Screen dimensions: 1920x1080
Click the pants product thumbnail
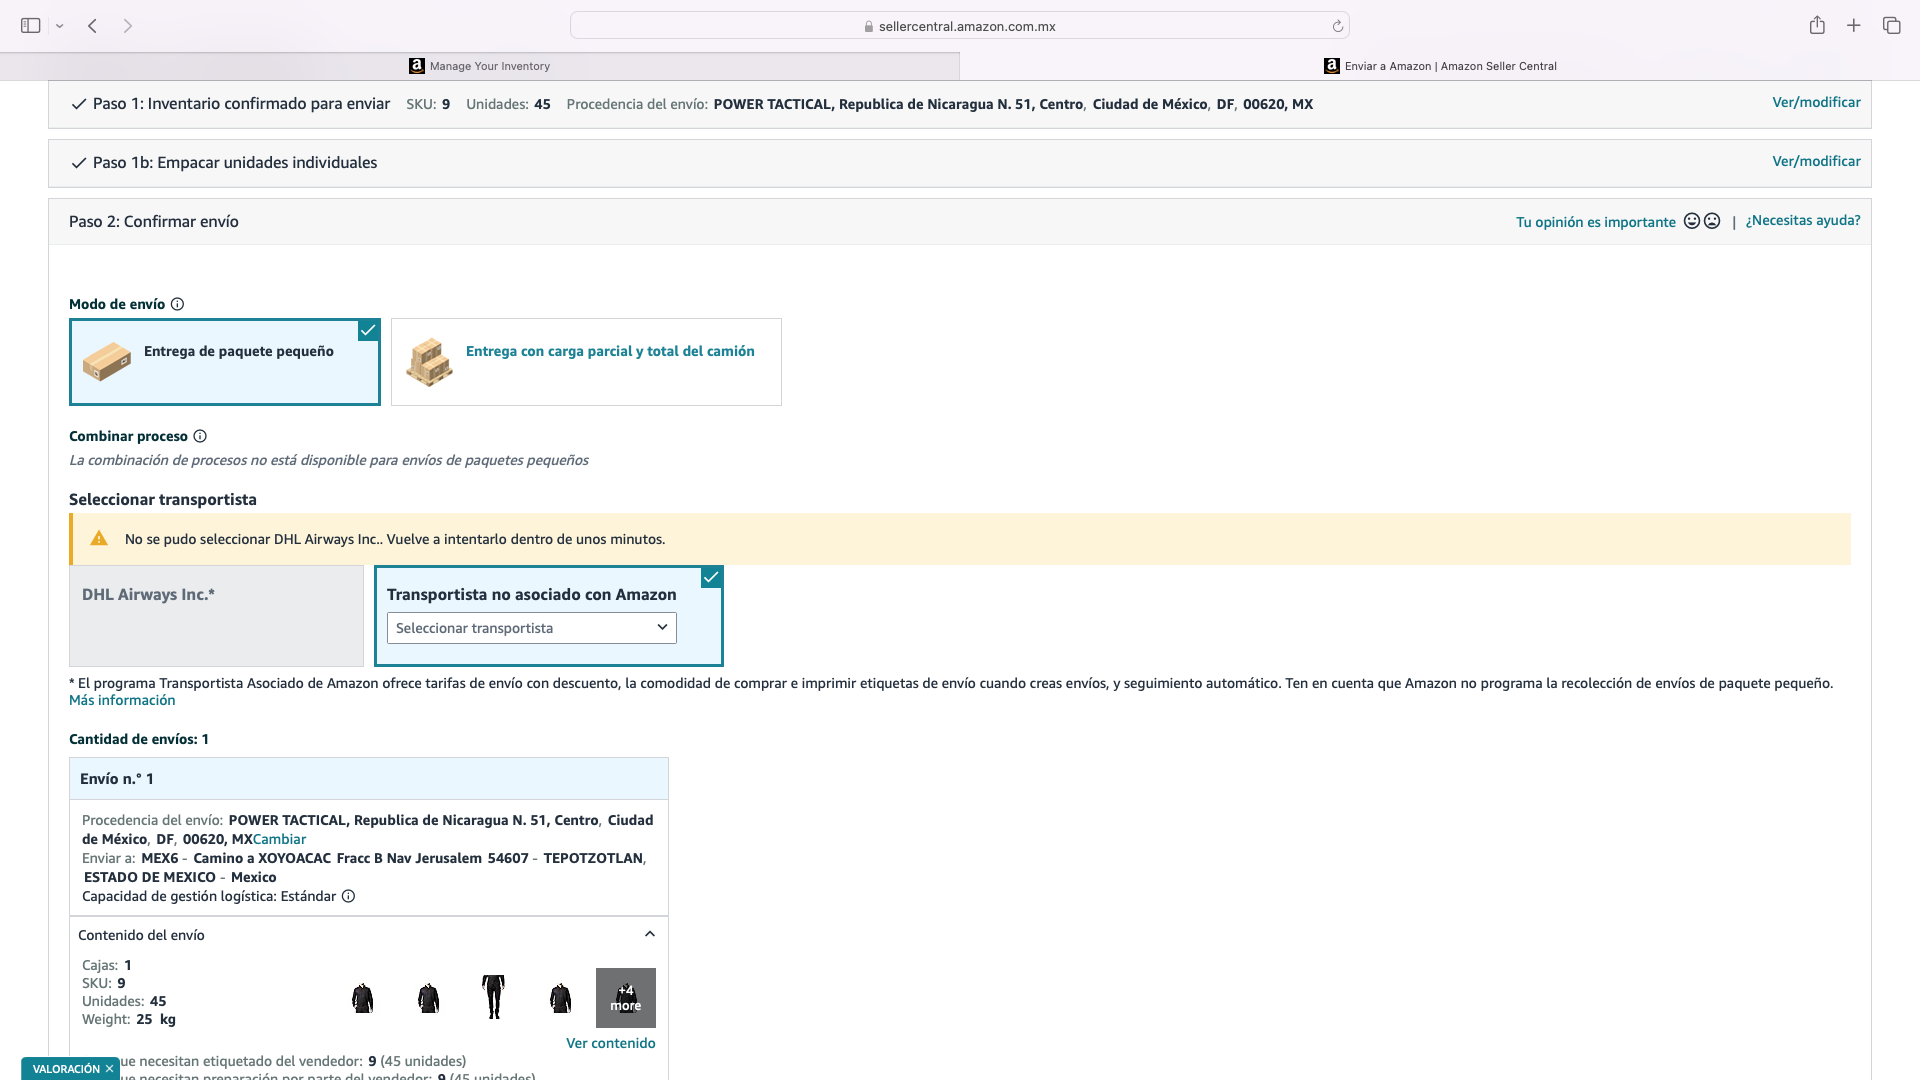pos(493,997)
